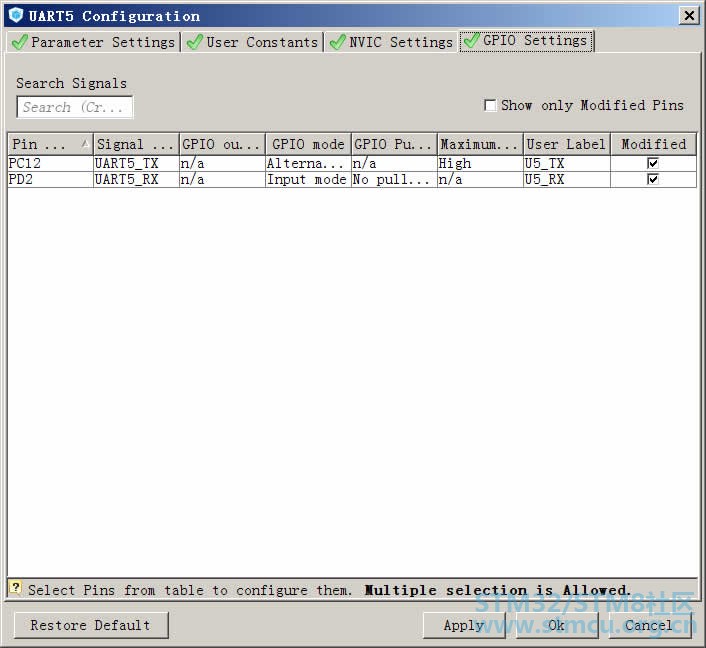The width and height of the screenshot is (706, 648).
Task: Click the GPIO output column header
Action: click(222, 144)
